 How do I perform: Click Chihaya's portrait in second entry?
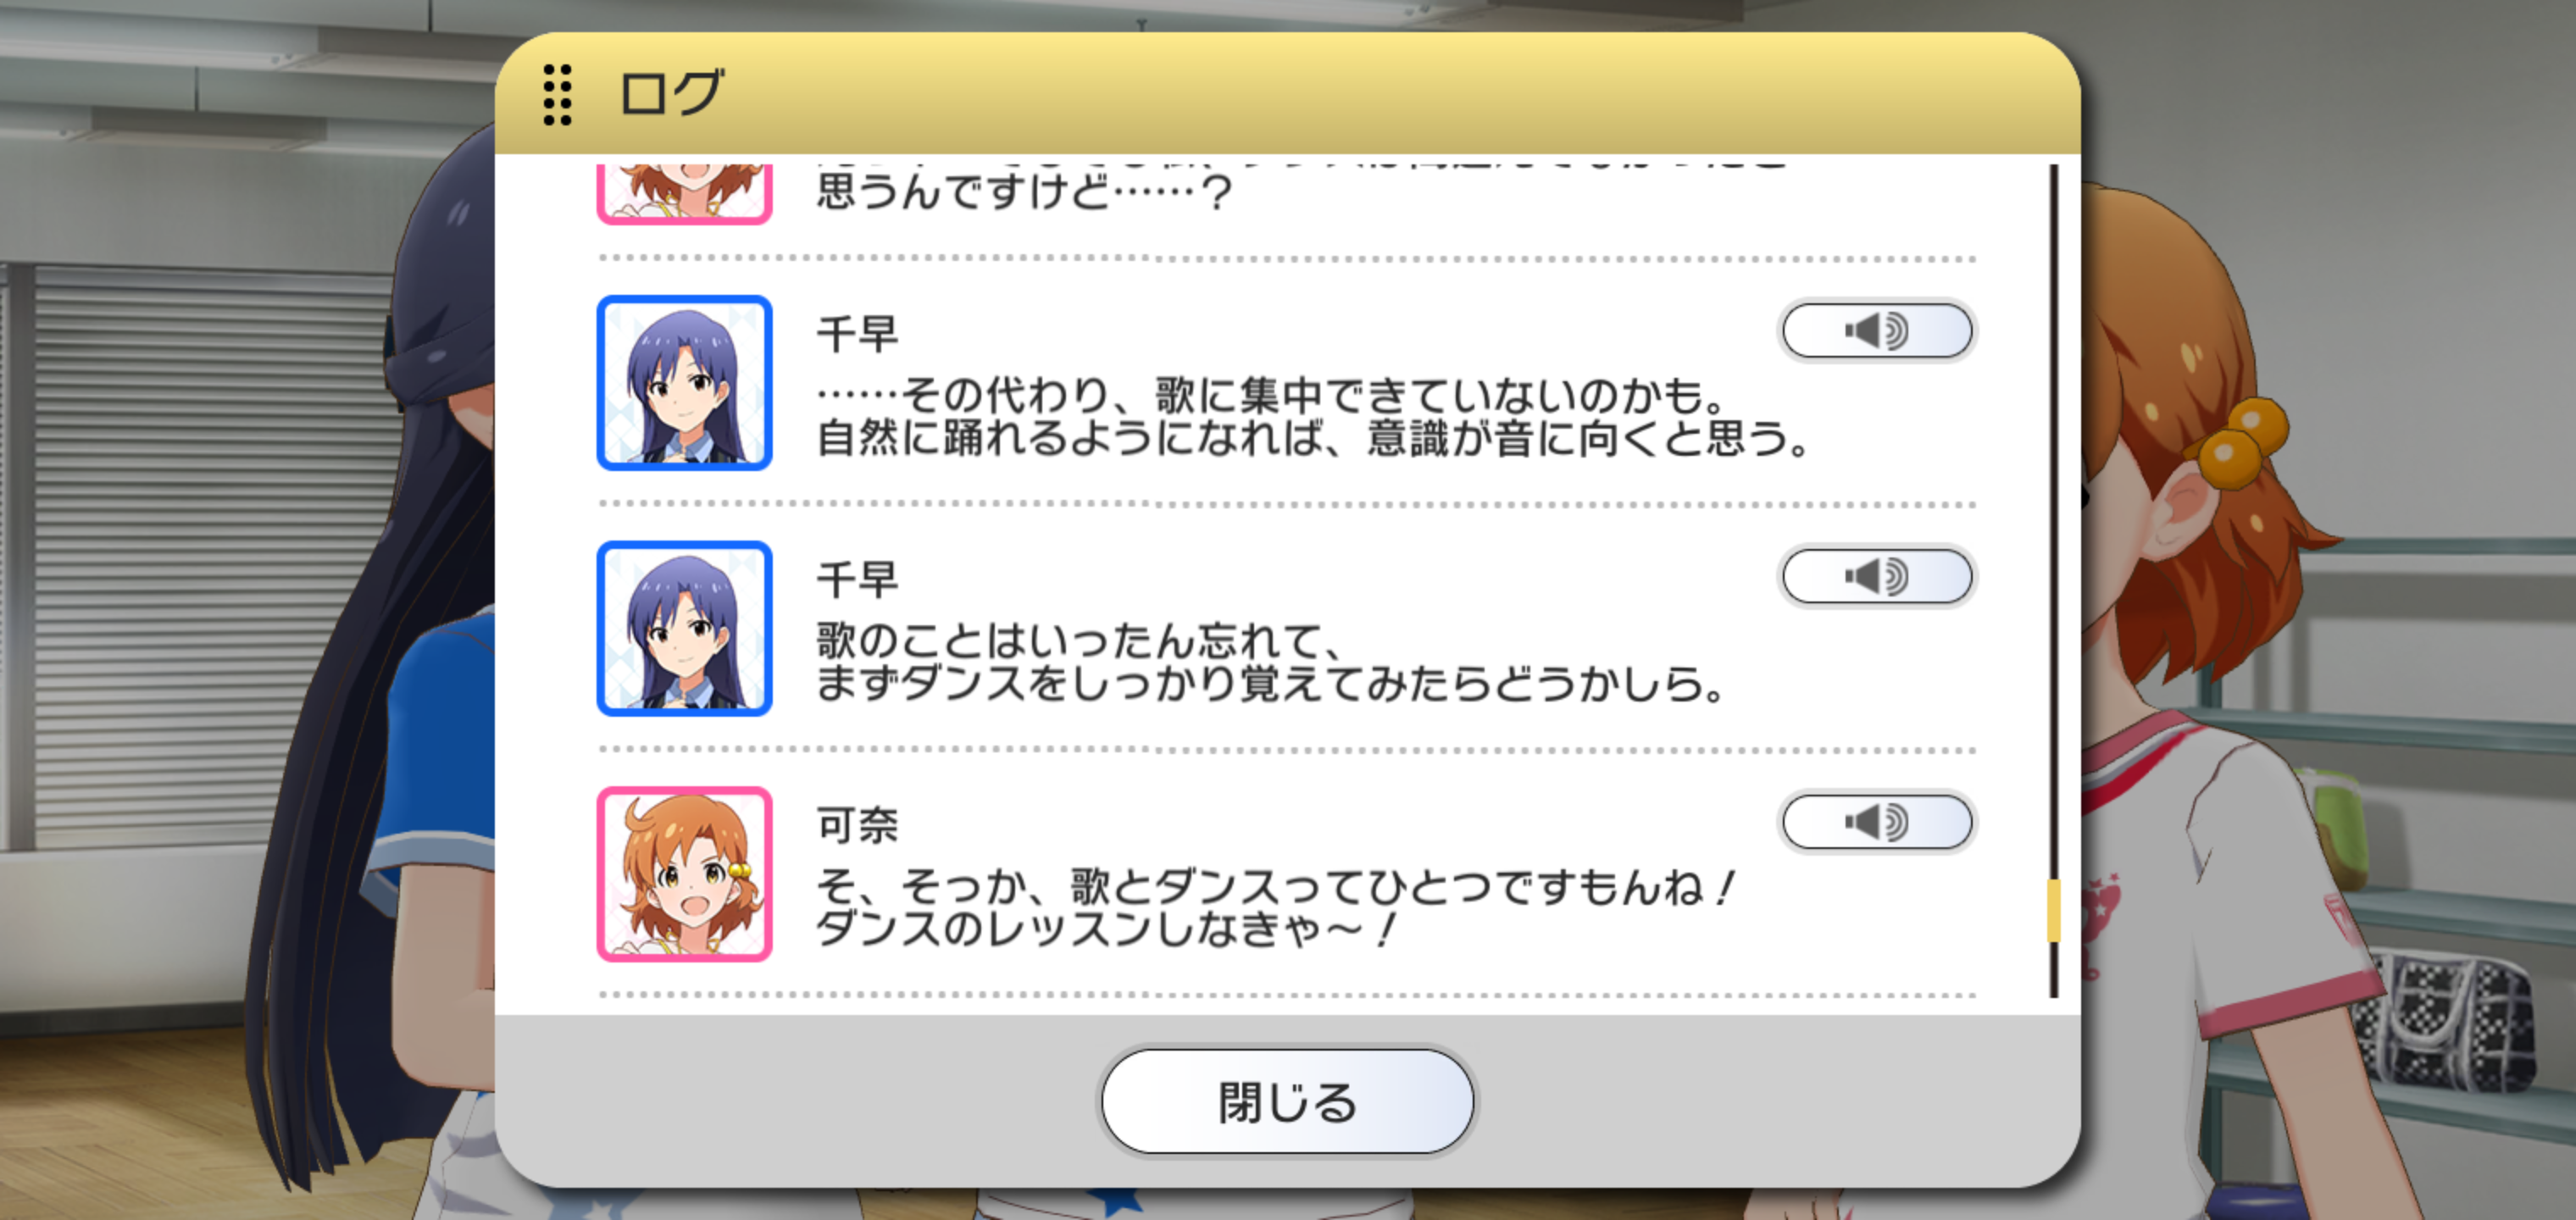pos(684,629)
